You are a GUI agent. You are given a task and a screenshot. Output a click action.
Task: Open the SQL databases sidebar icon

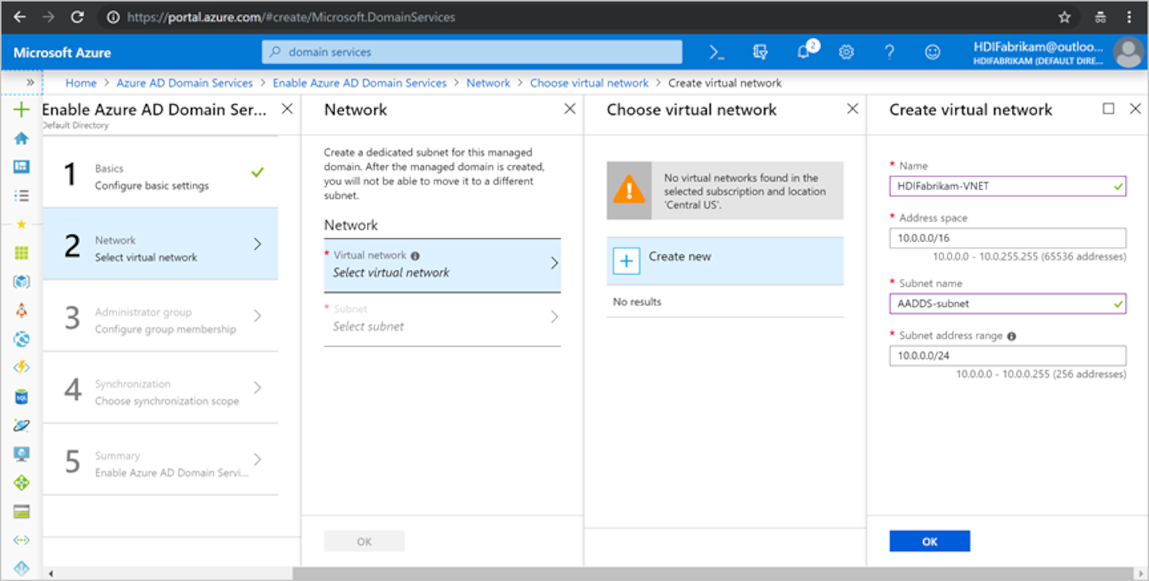[21, 397]
